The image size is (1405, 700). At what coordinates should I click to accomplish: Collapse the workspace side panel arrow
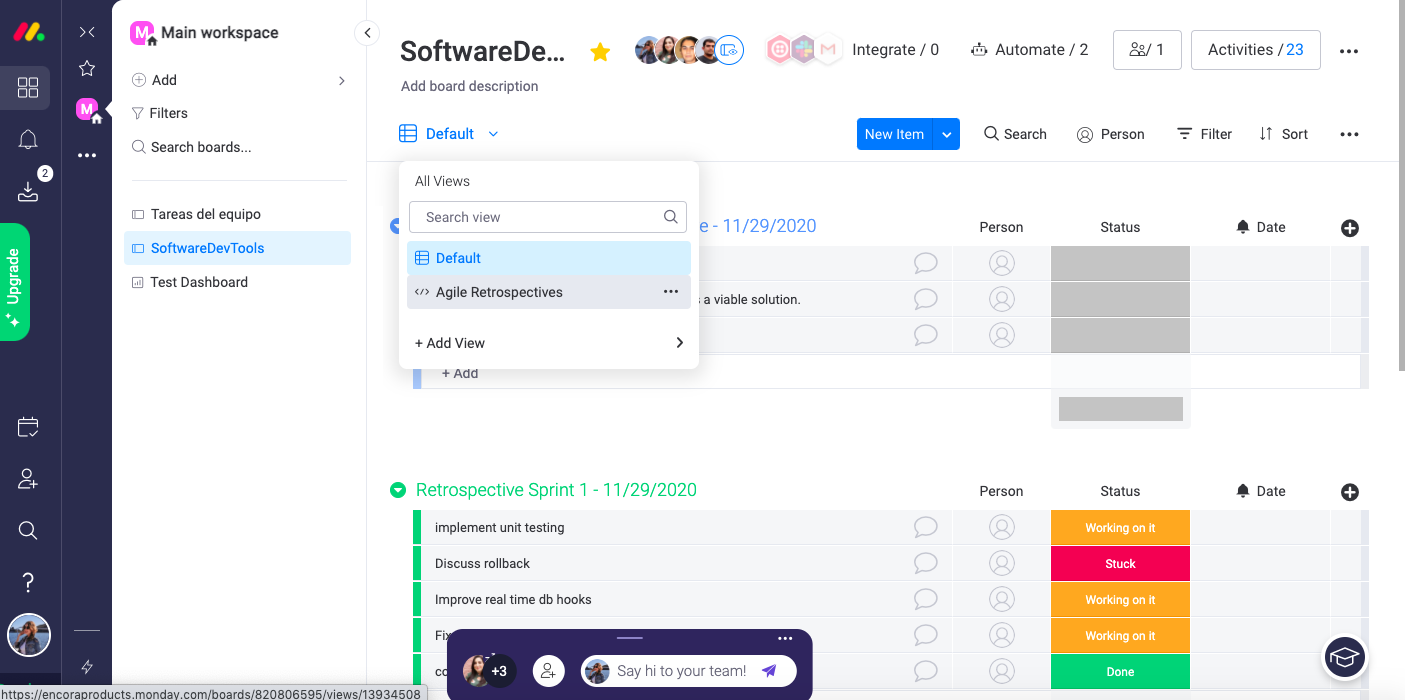tap(367, 33)
